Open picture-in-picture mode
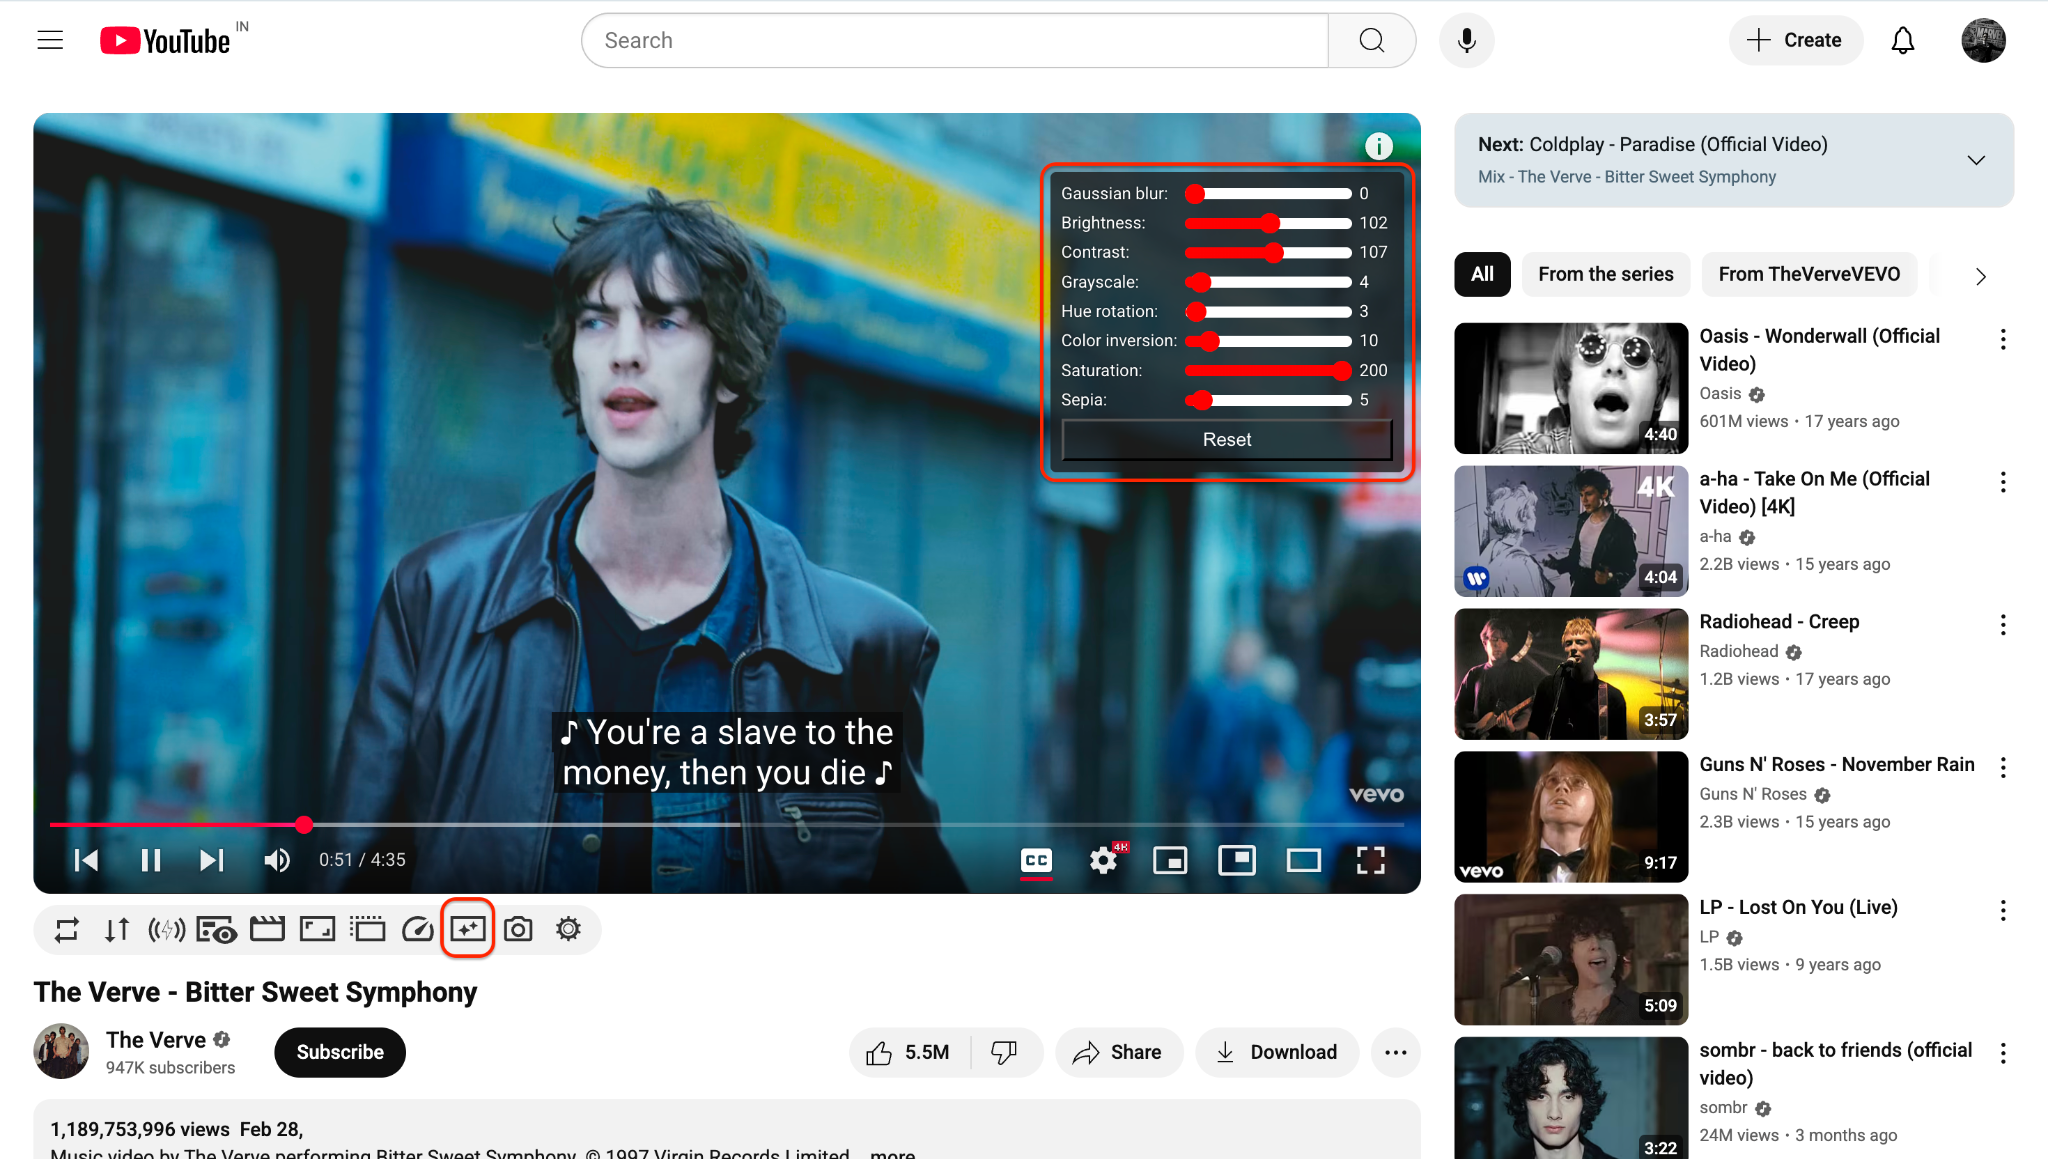Image resolution: width=2048 pixels, height=1159 pixels. pos(1237,860)
